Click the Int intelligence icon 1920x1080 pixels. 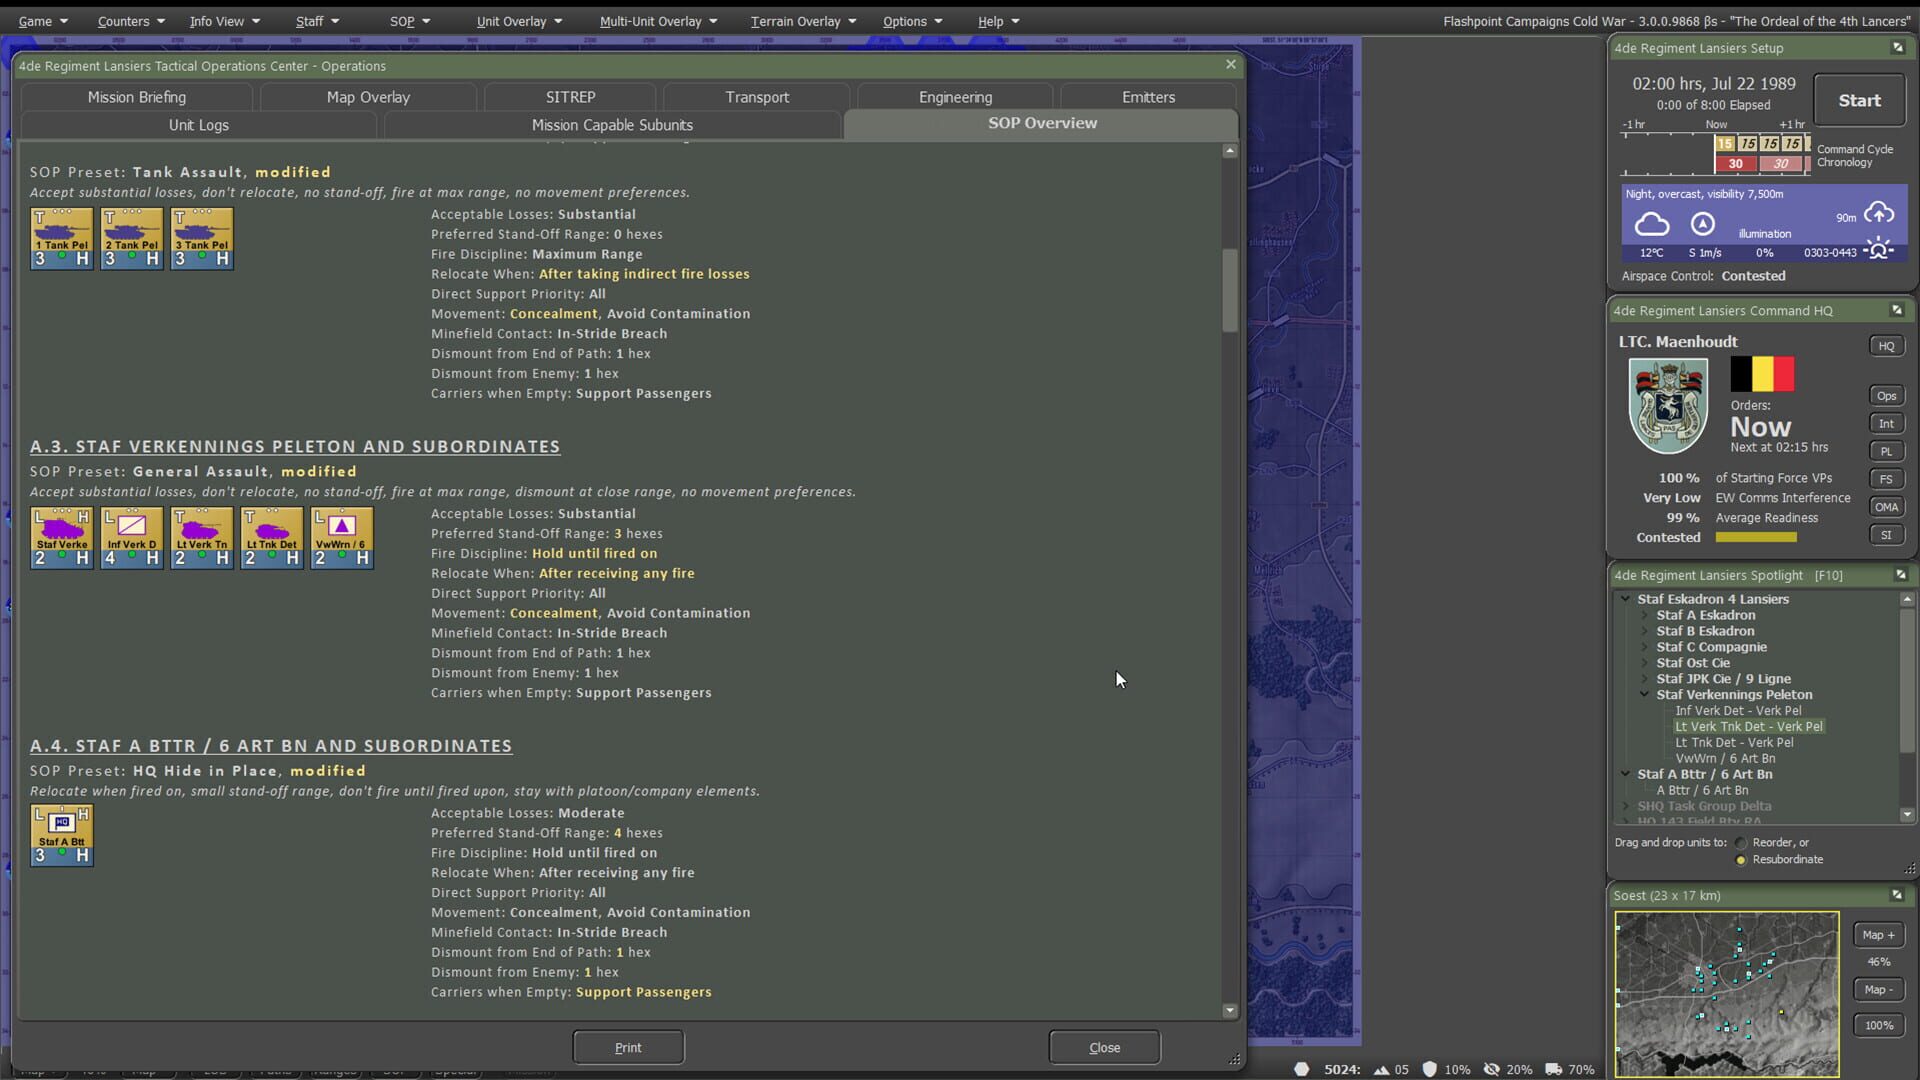pyautogui.click(x=1887, y=423)
